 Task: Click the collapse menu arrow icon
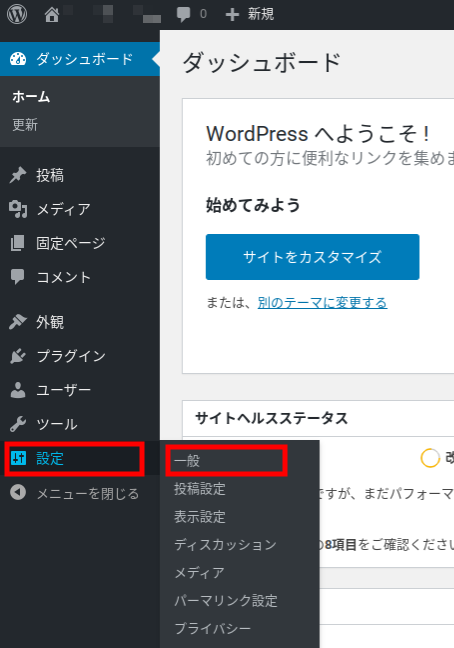tap(18, 493)
